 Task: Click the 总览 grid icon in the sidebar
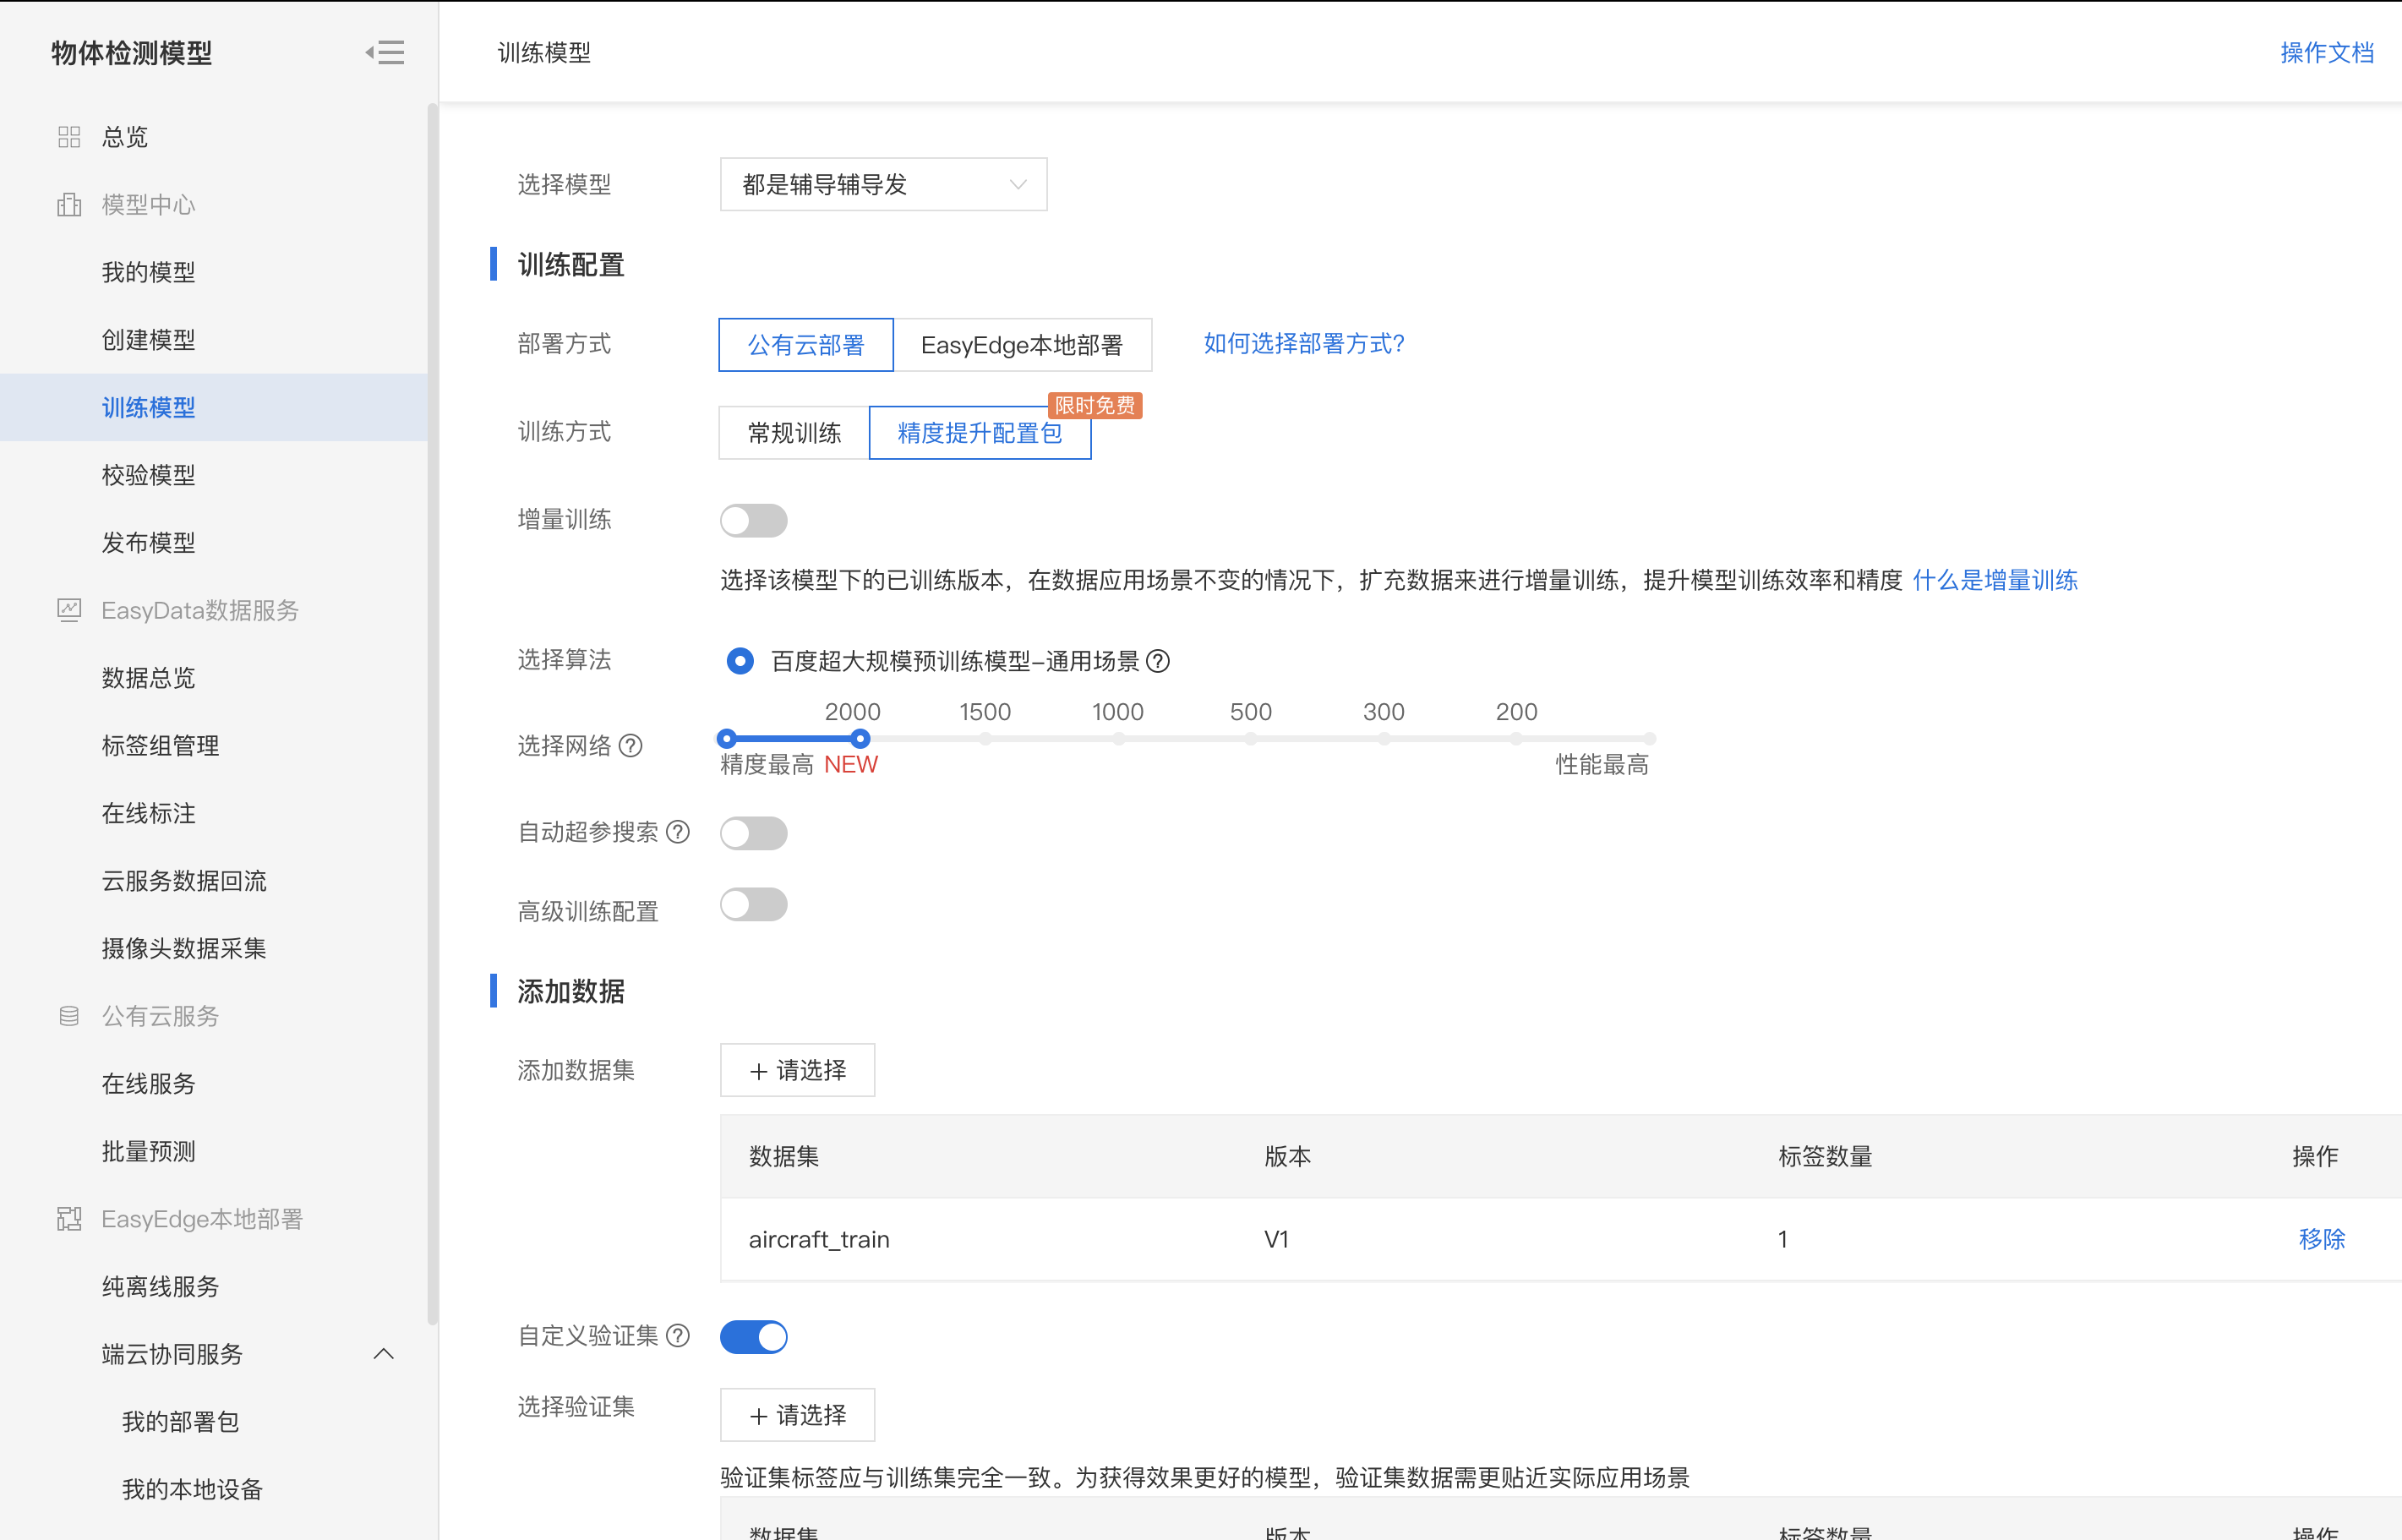[69, 137]
